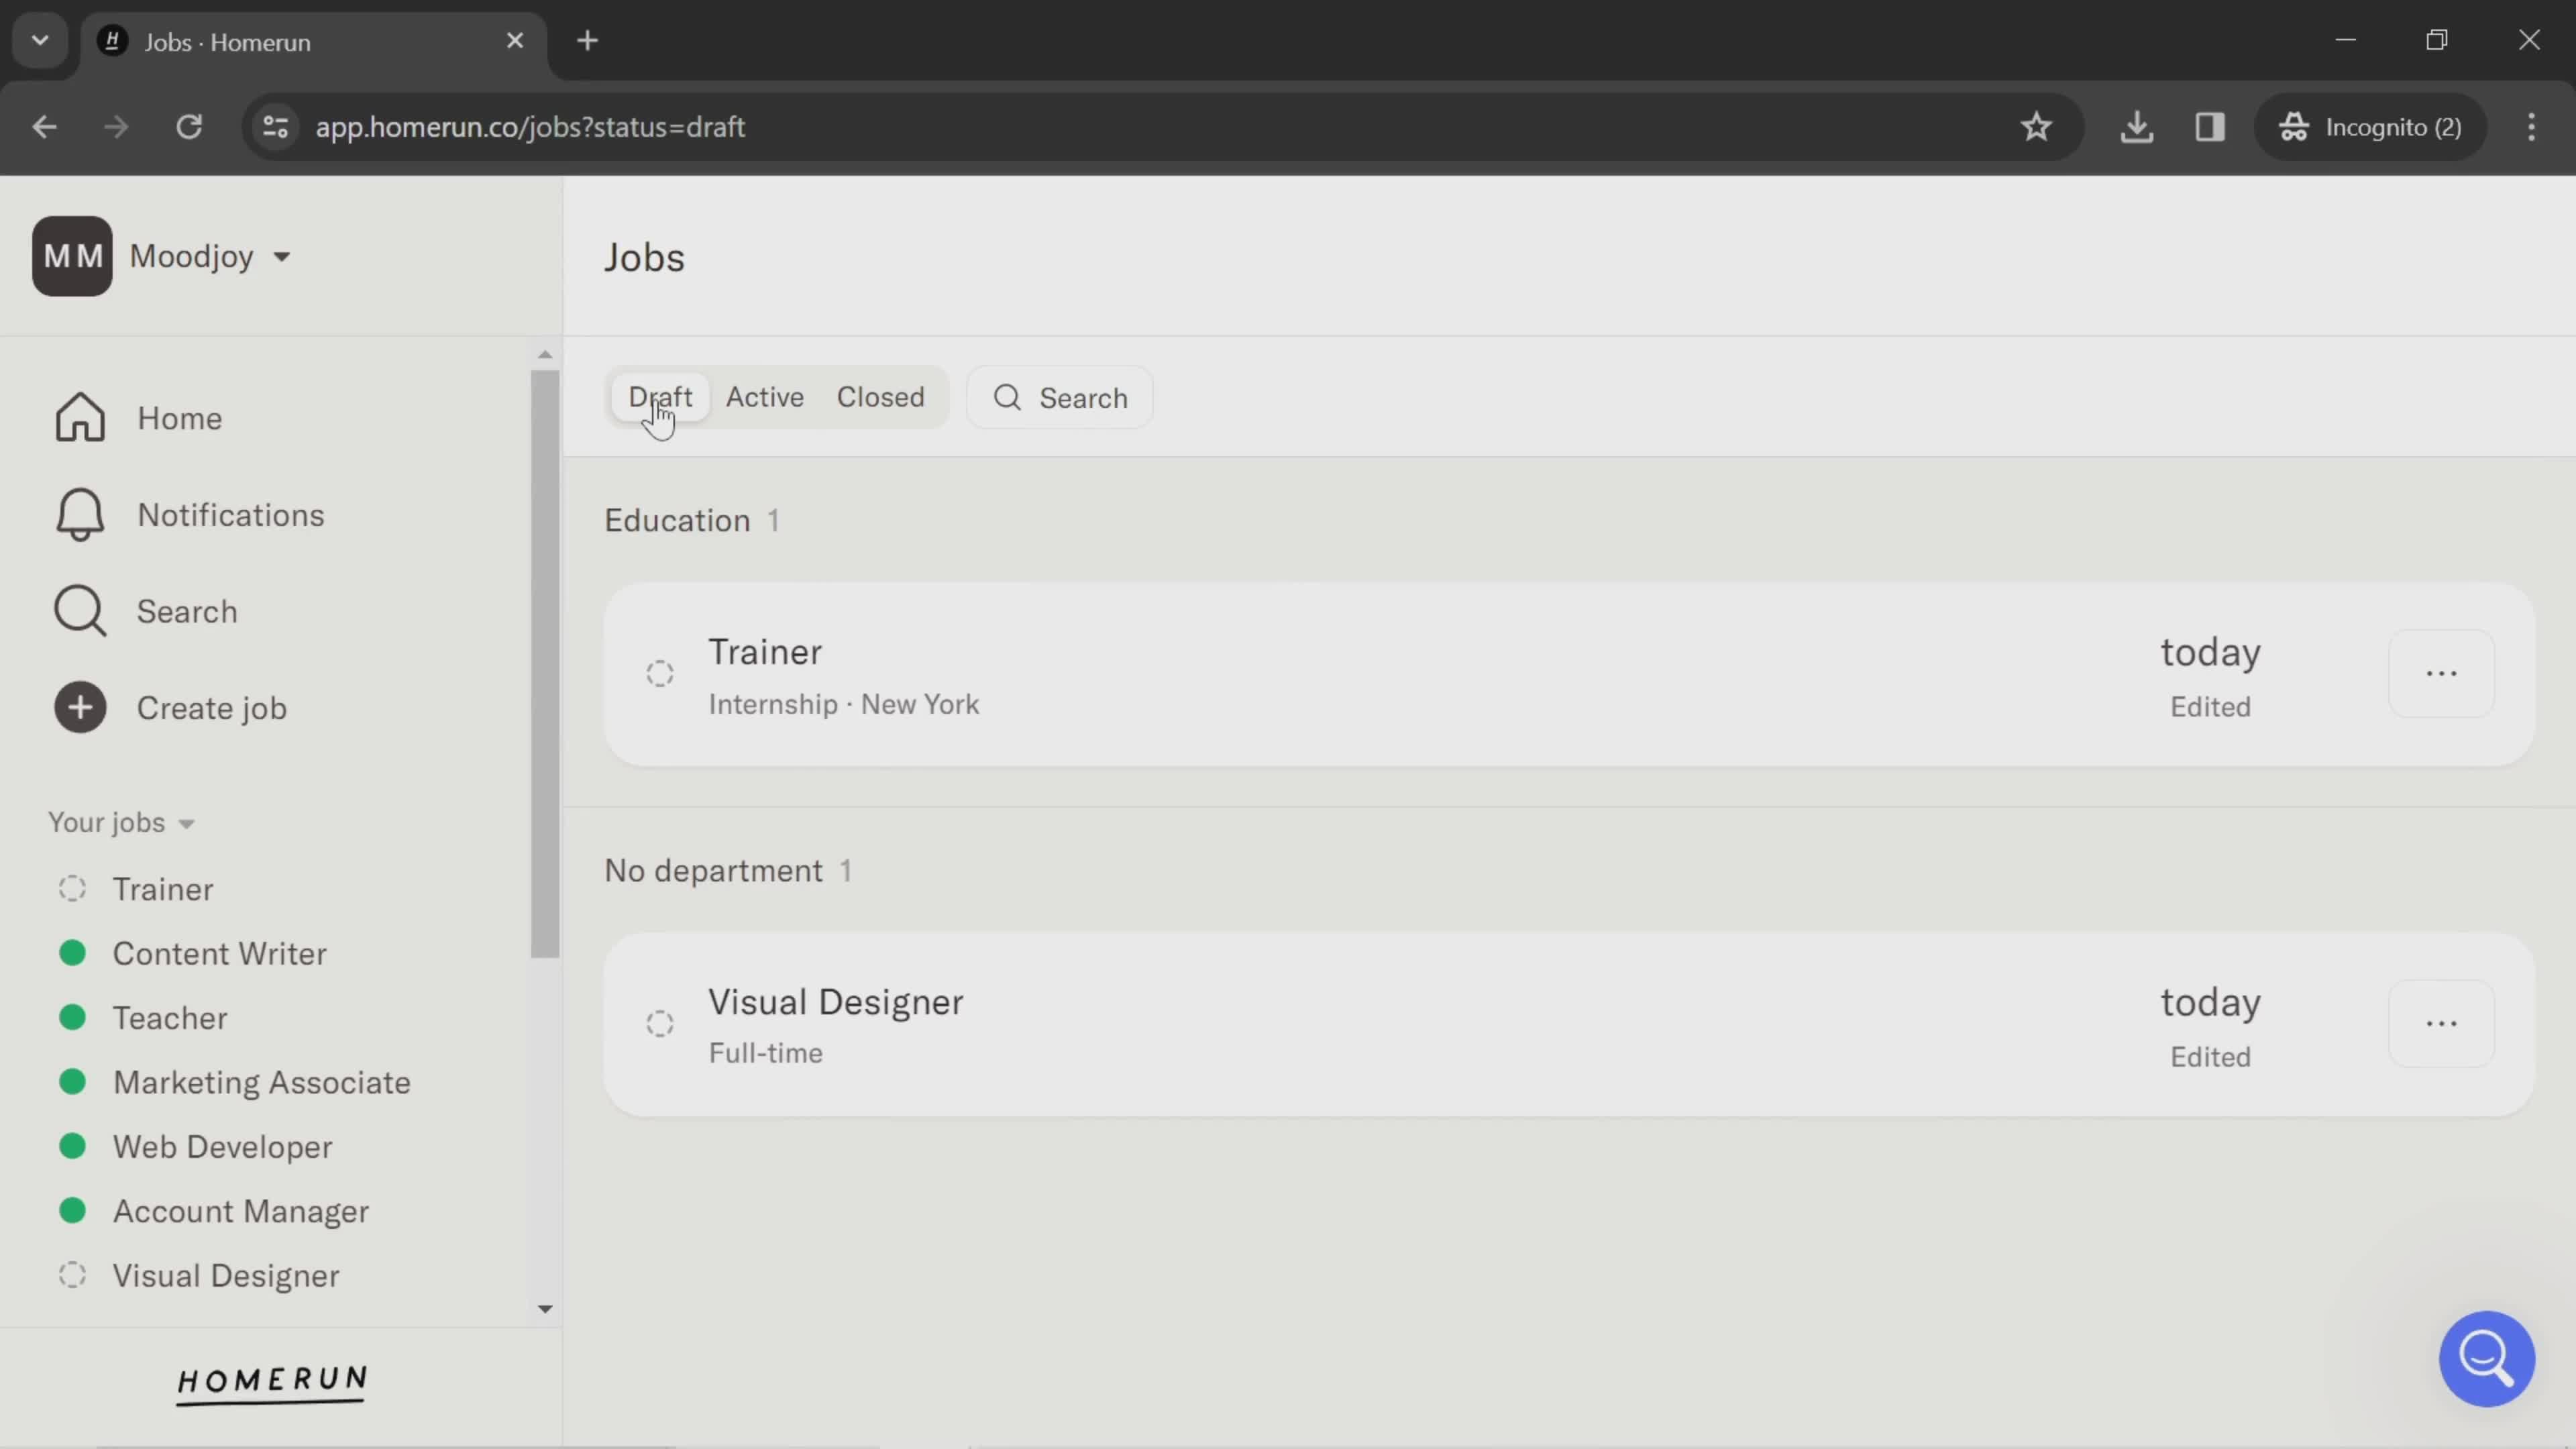The height and width of the screenshot is (1449, 2576).
Task: Switch to the Closed jobs tab
Action: point(881,397)
